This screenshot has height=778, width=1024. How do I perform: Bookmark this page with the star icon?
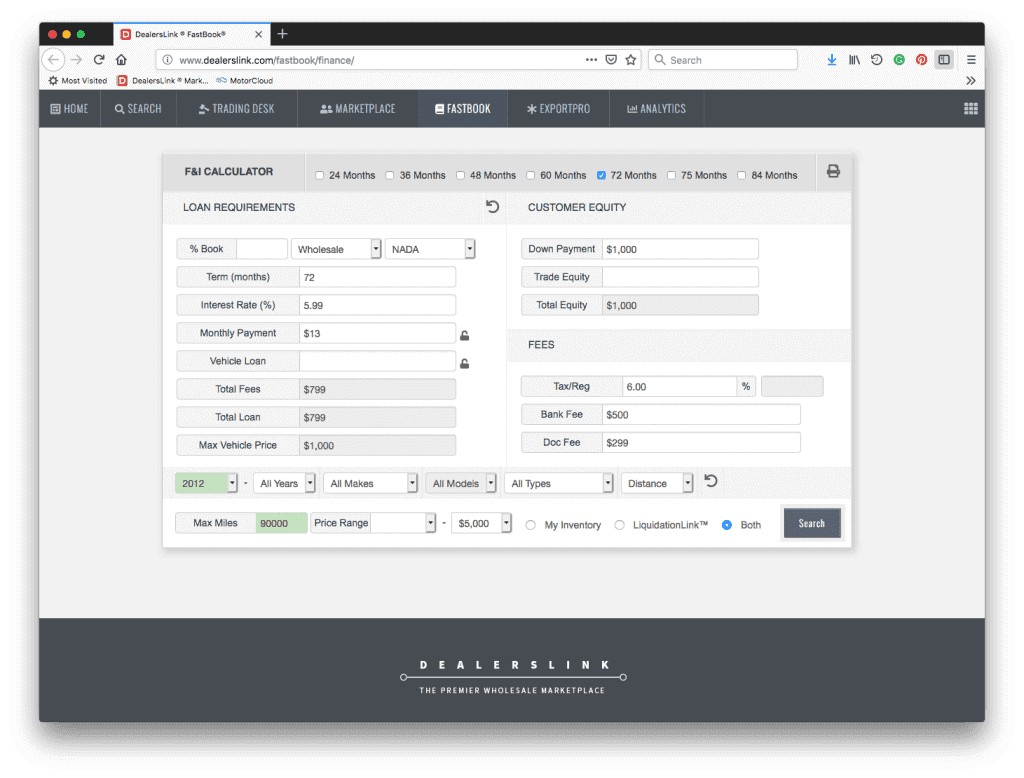point(630,59)
